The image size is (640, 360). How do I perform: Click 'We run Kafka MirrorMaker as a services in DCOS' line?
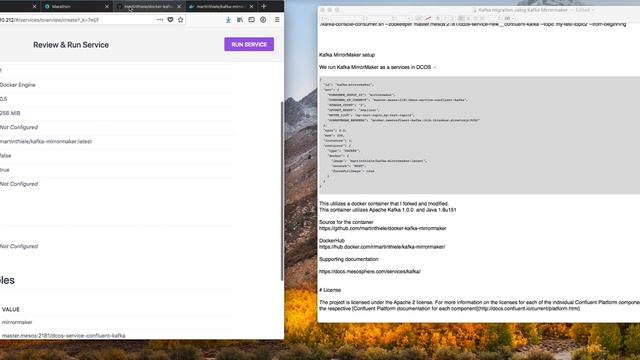pyautogui.click(x=375, y=67)
